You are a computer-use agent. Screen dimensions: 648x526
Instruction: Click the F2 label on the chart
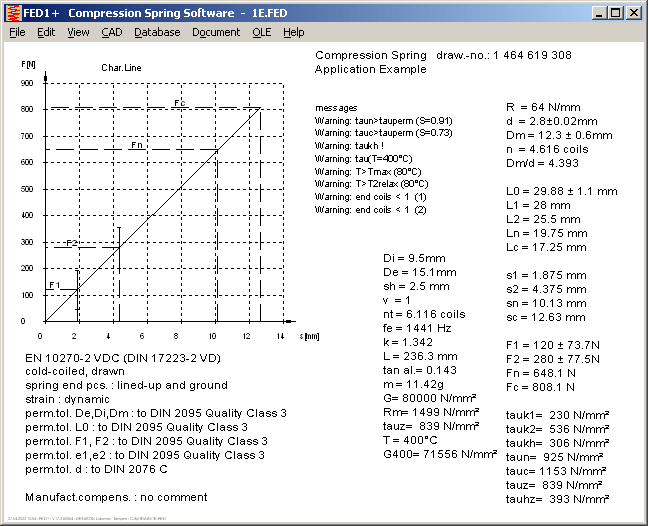71,243
